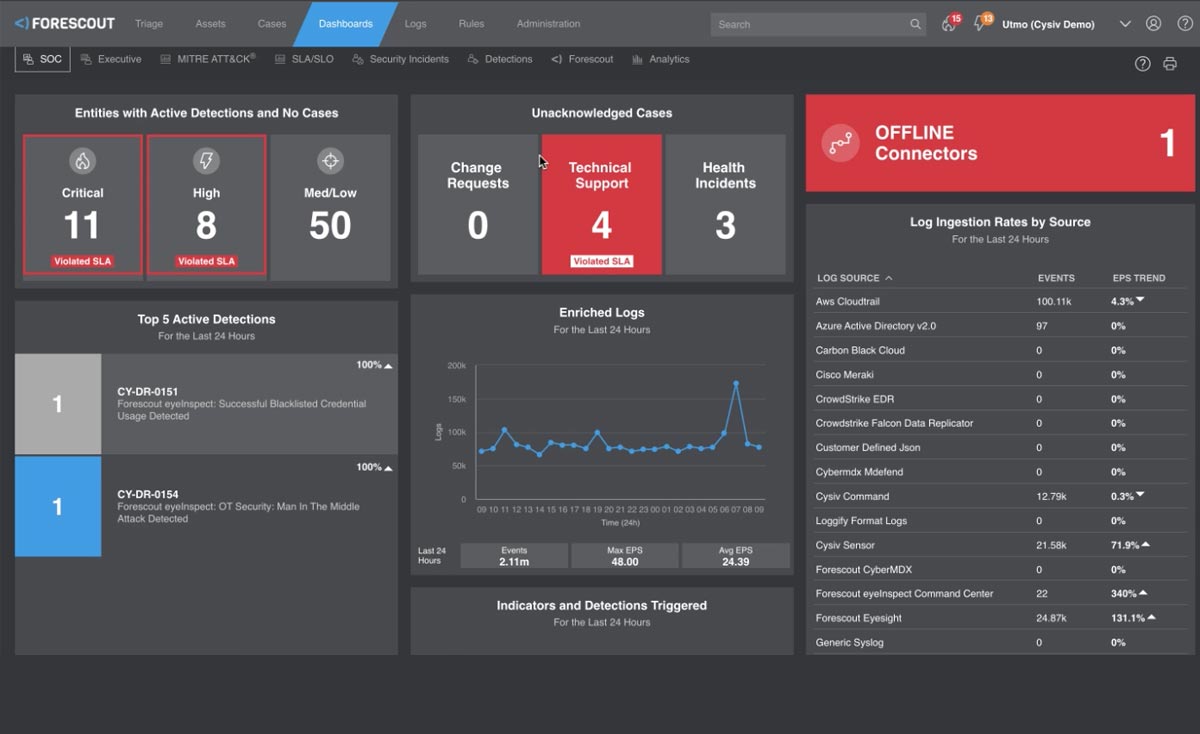Open the Rules menu
This screenshot has width=1200, height=734.
[x=471, y=24]
